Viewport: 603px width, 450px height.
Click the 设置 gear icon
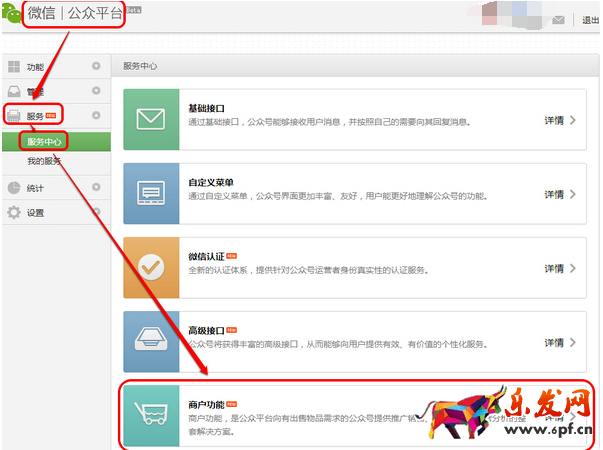[14, 212]
